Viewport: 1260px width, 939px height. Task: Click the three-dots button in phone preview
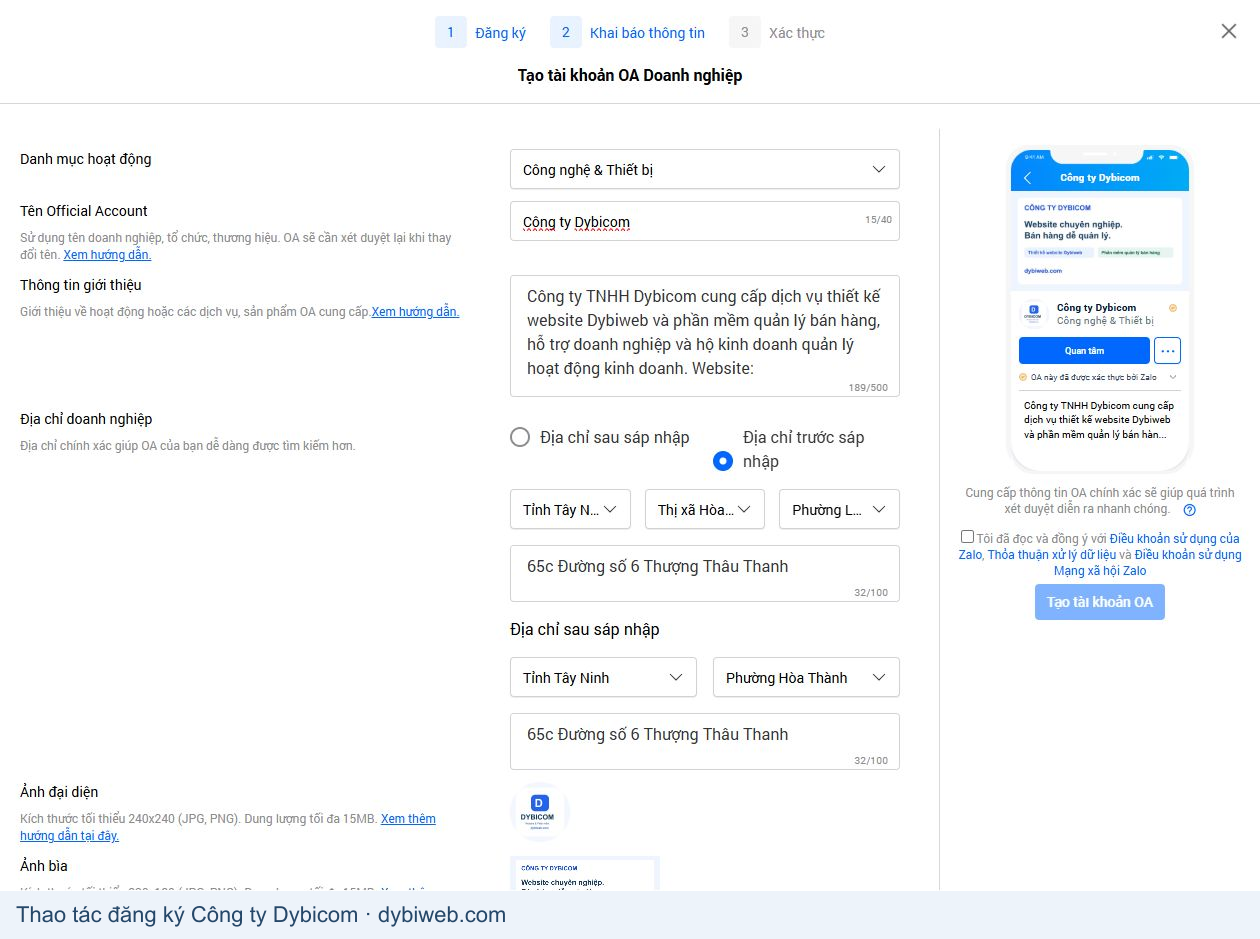pos(1167,351)
